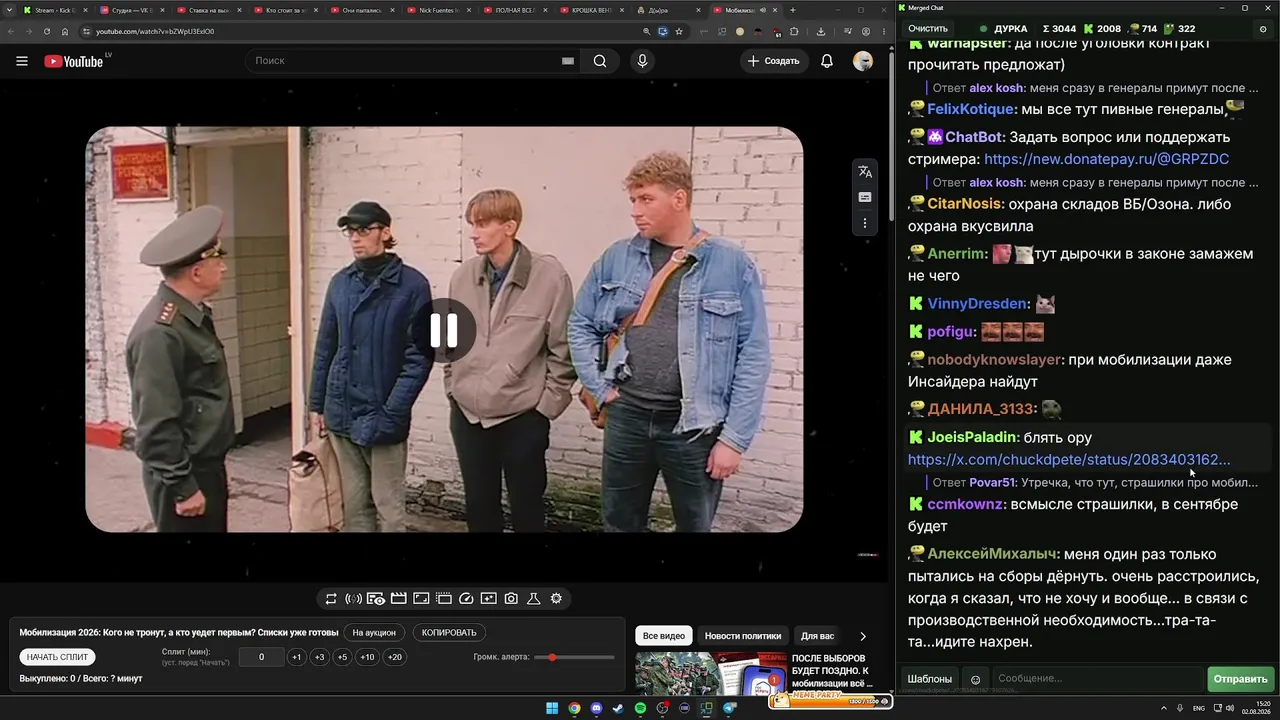Screen dimensions: 1280x720
Task: Click the Создать create button
Action: click(773, 61)
